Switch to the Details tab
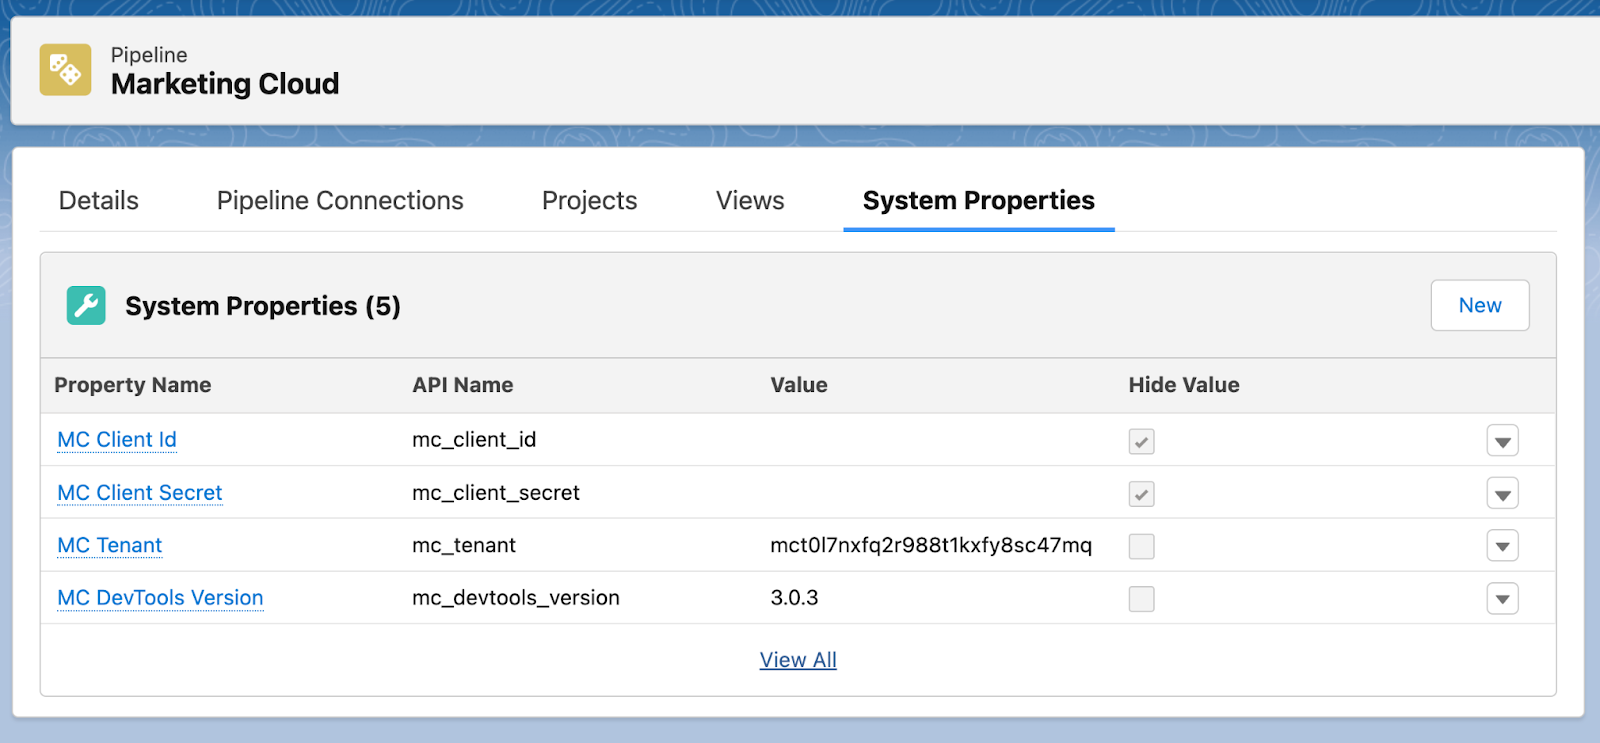Screen dimensions: 1600x743 pyautogui.click(x=99, y=201)
